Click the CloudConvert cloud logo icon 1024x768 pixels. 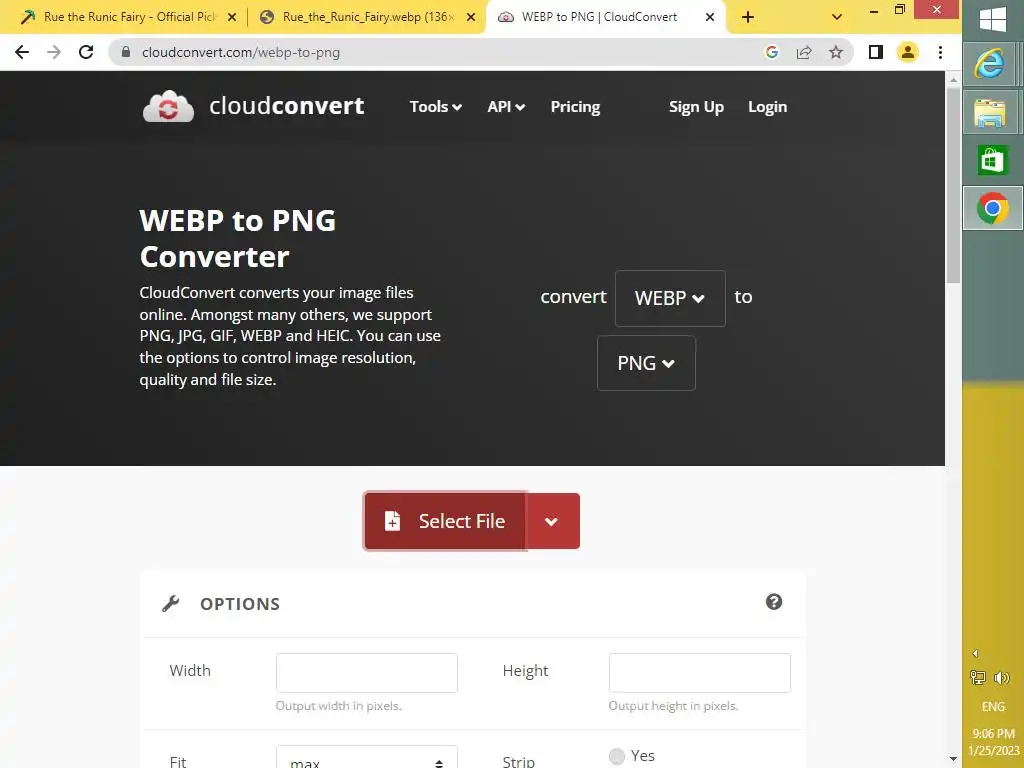point(168,106)
